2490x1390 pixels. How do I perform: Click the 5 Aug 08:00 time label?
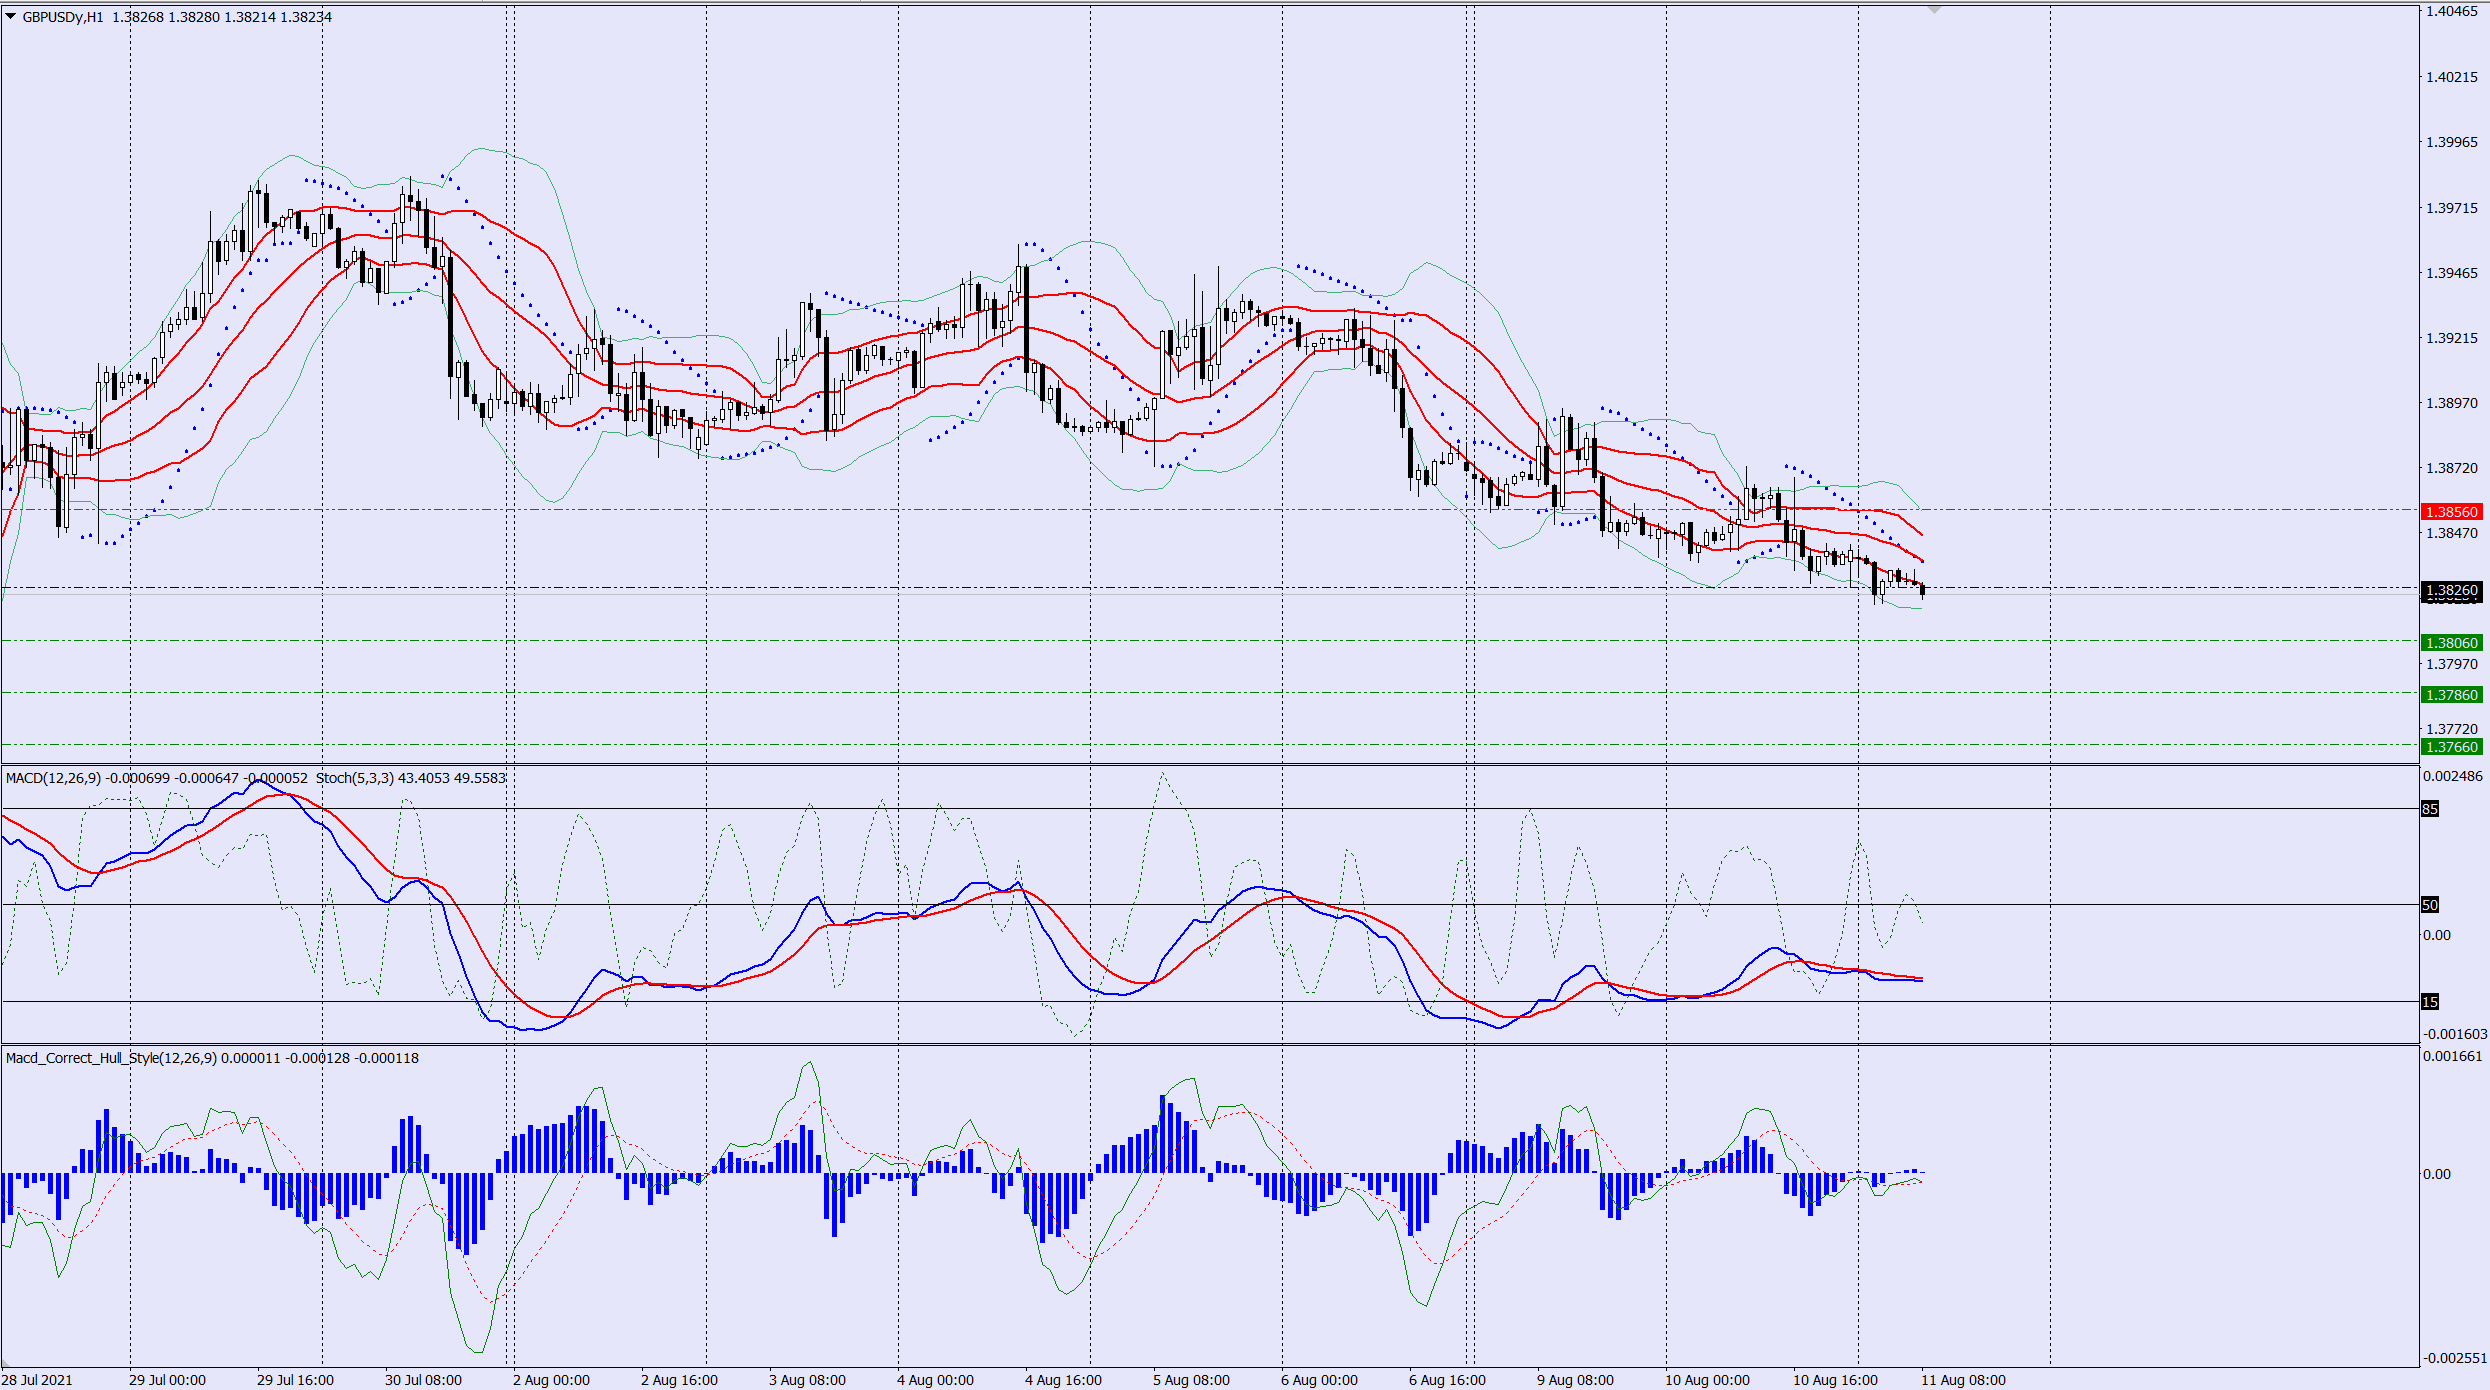pos(1191,1380)
